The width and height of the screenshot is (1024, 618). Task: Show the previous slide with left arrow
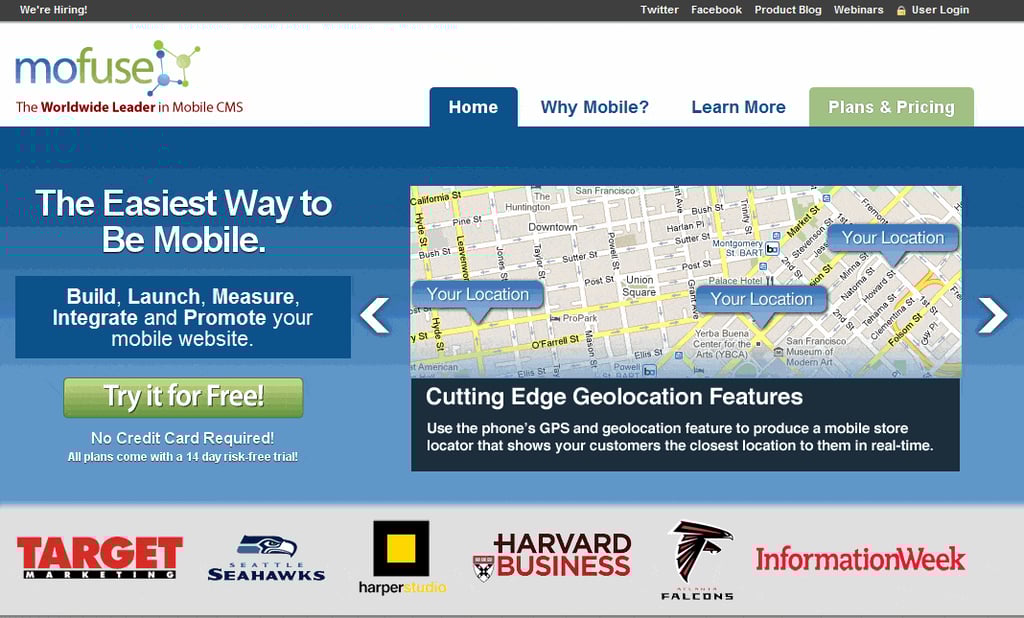(x=375, y=315)
